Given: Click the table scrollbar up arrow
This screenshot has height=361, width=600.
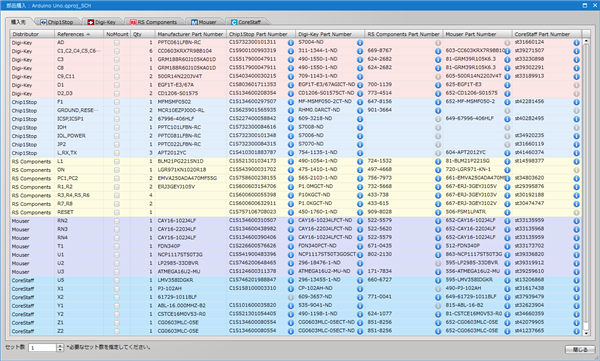Looking at the screenshot, I should point(585,41).
